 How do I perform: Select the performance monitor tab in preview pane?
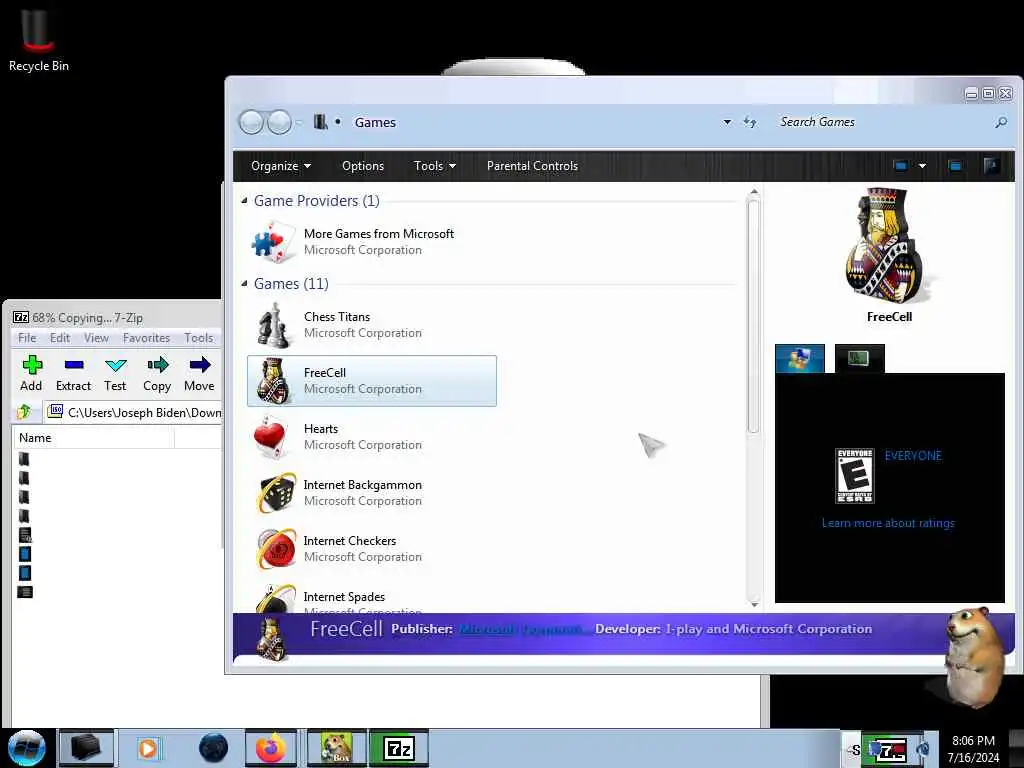859,359
